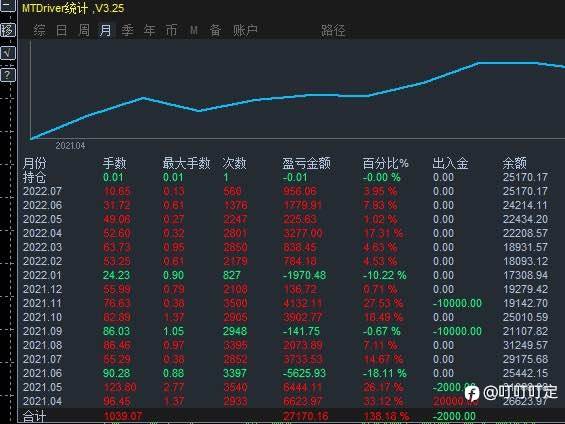This screenshot has height=424, width=565.
Task: Click the 2021.04 chart axis marker
Action: [x=70, y=146]
